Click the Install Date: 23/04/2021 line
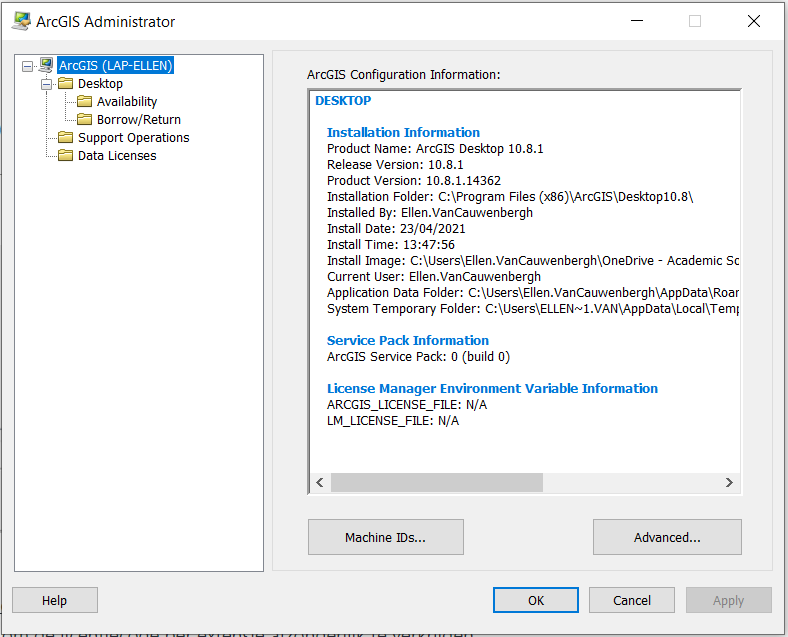The width and height of the screenshot is (788, 637). [x=396, y=229]
